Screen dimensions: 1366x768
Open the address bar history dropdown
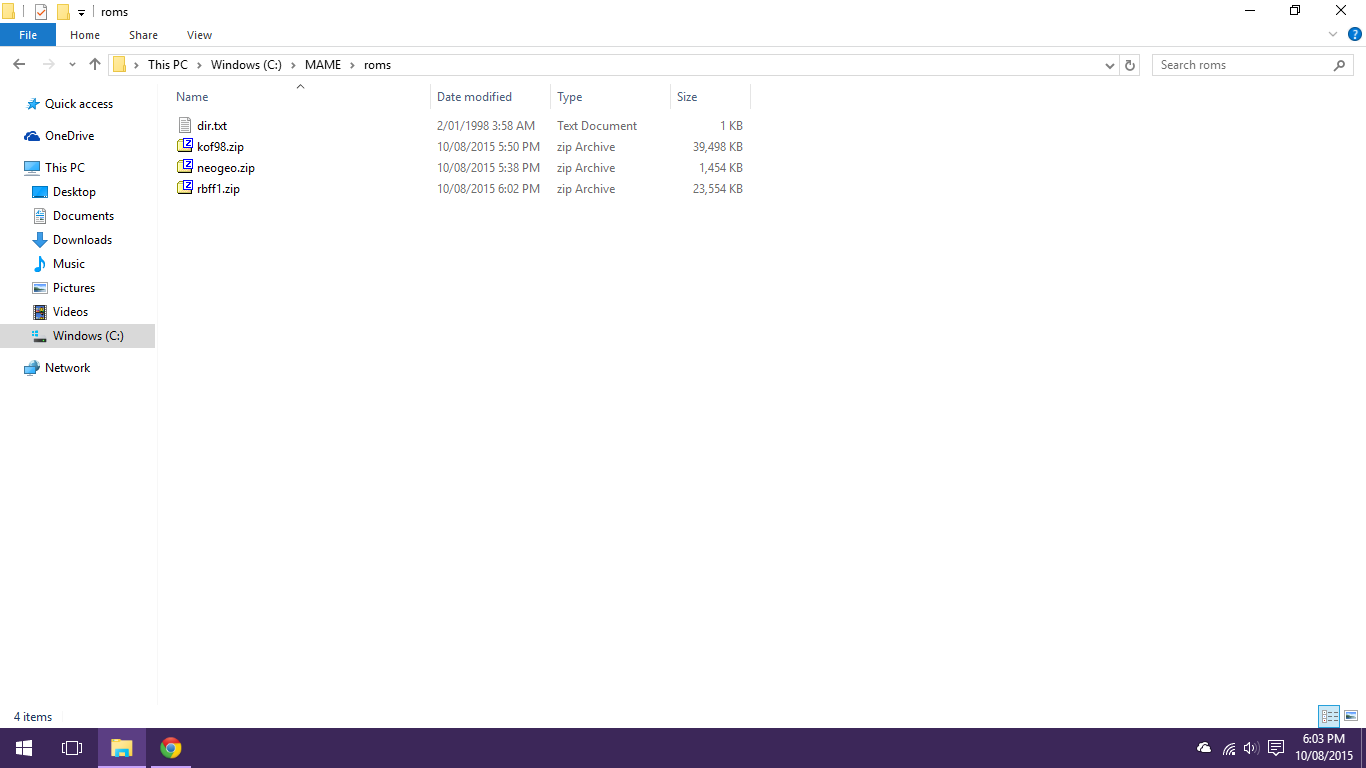point(1110,65)
